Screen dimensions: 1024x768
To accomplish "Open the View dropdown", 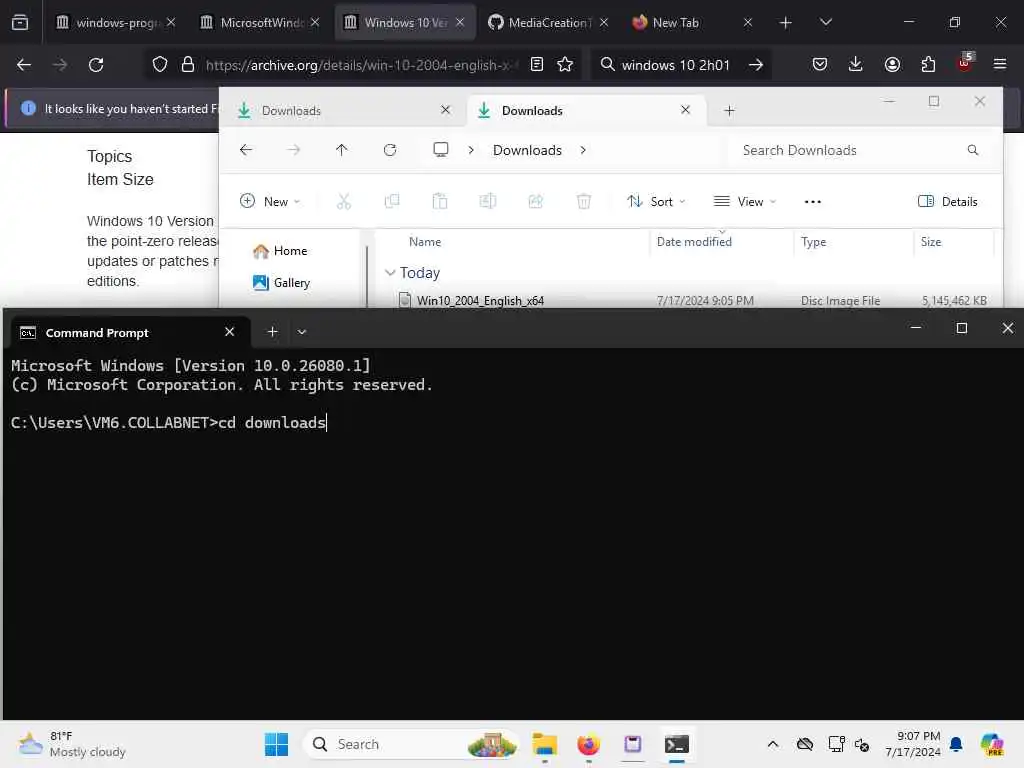I will click(x=745, y=201).
